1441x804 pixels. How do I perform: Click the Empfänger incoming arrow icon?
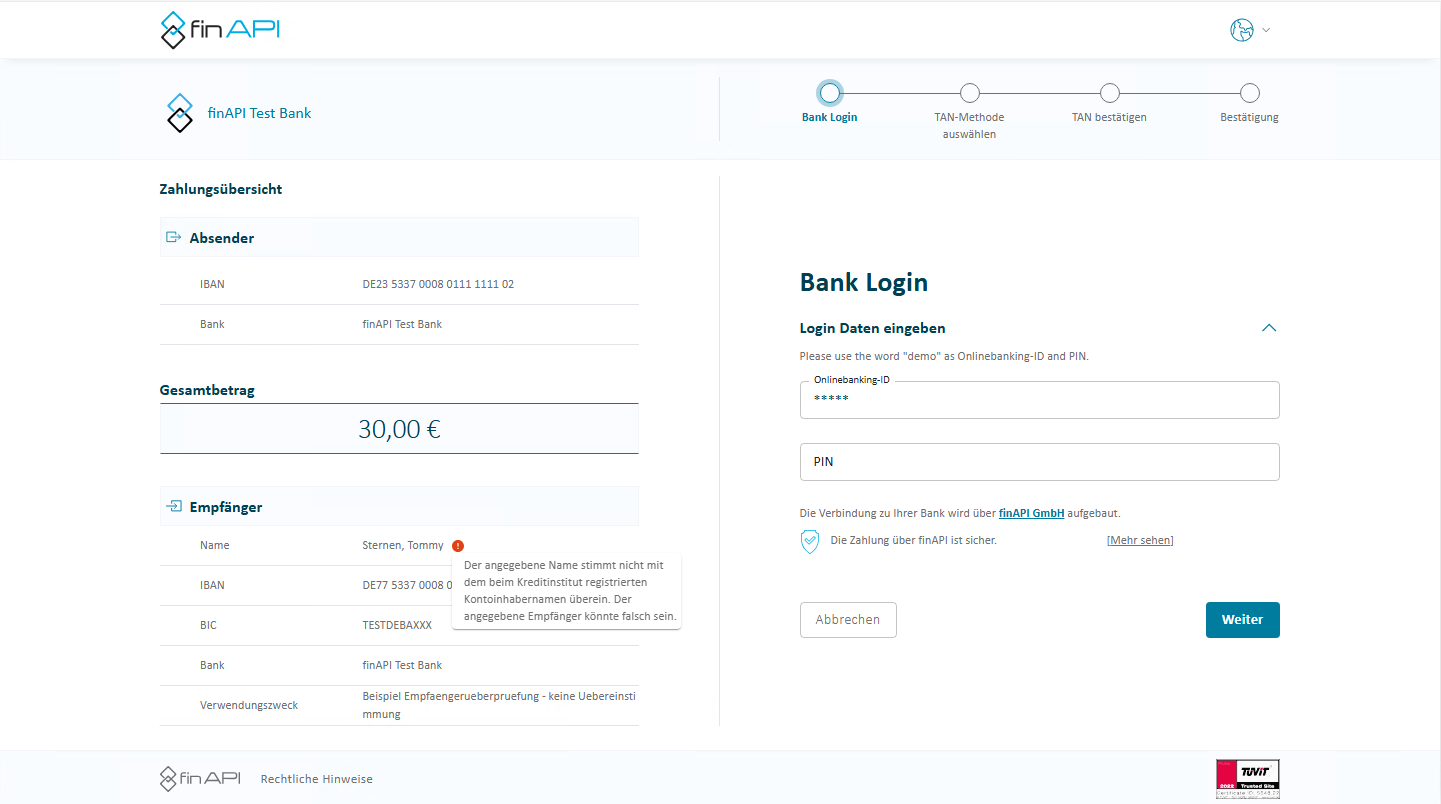tap(173, 506)
